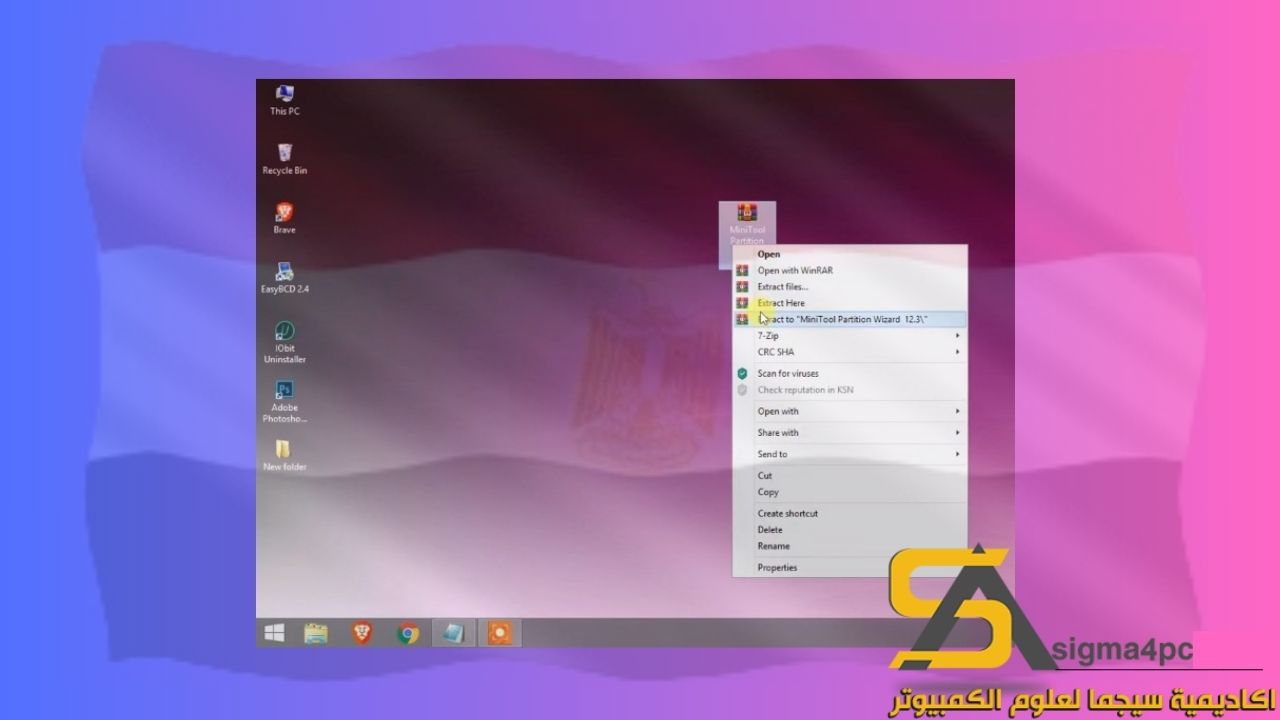Choose Delete in the context menu
Viewport: 1280px width, 720px height.
point(850,529)
